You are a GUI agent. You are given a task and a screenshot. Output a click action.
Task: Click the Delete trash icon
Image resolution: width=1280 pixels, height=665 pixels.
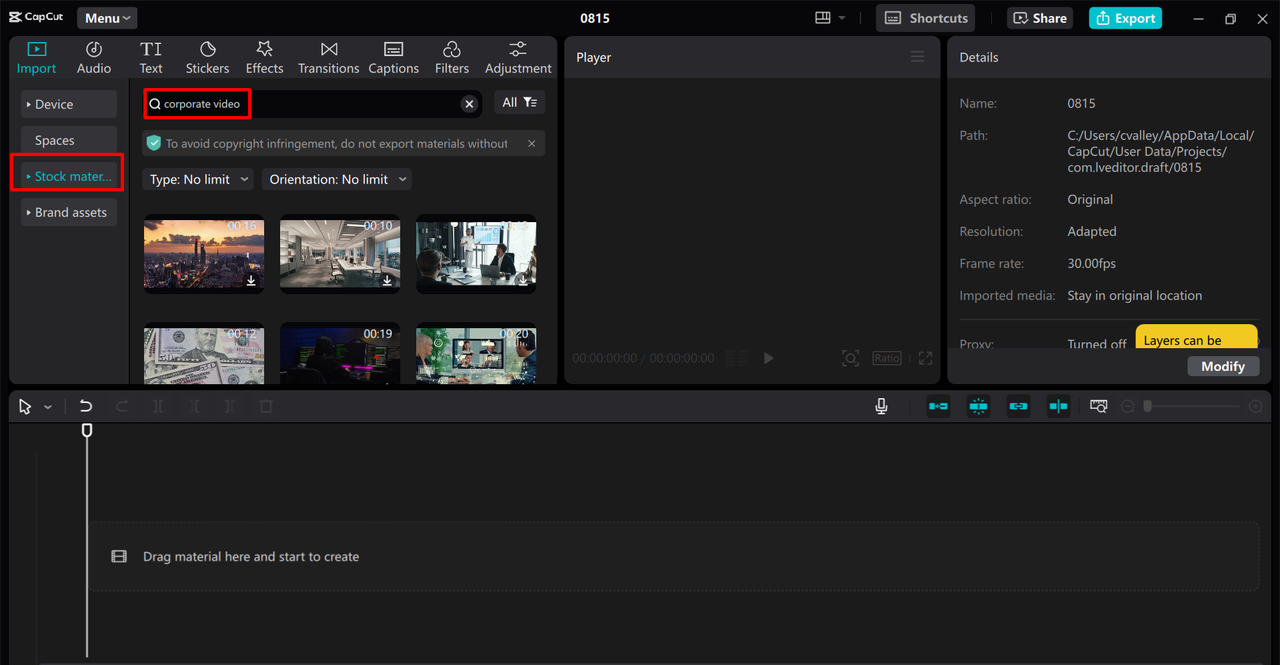tap(266, 406)
